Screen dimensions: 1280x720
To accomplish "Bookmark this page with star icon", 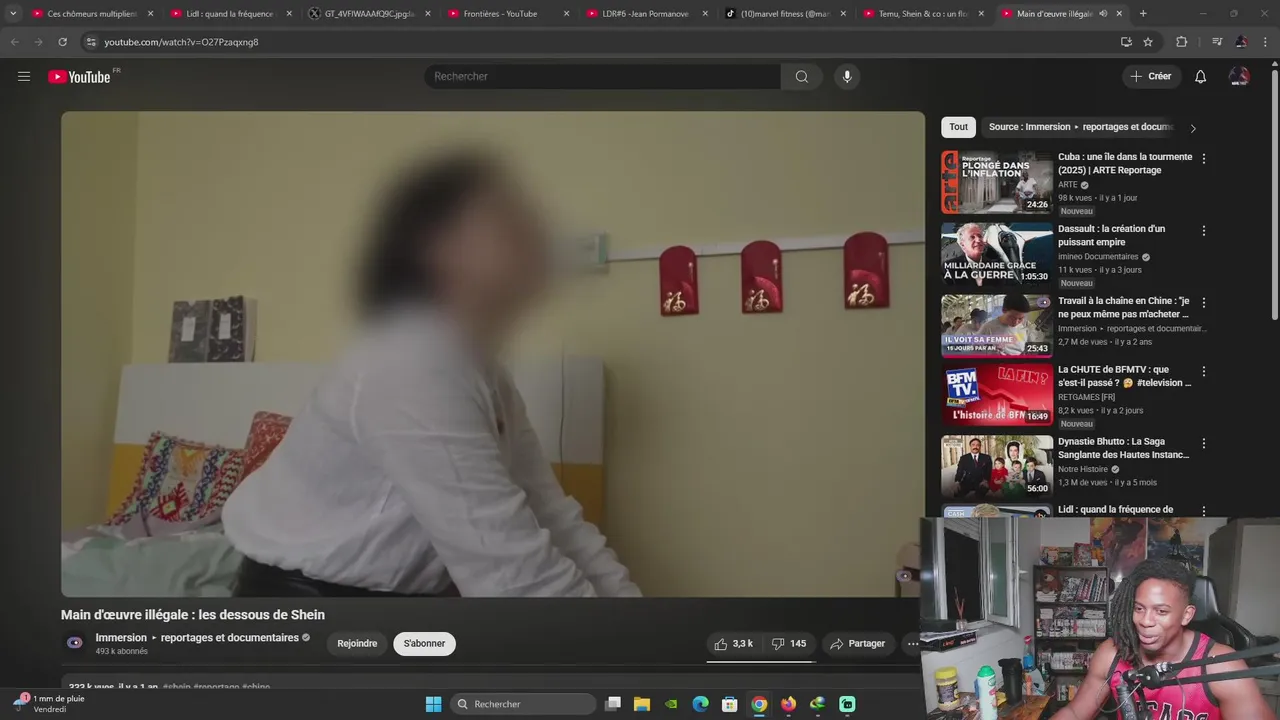I will click(1148, 42).
